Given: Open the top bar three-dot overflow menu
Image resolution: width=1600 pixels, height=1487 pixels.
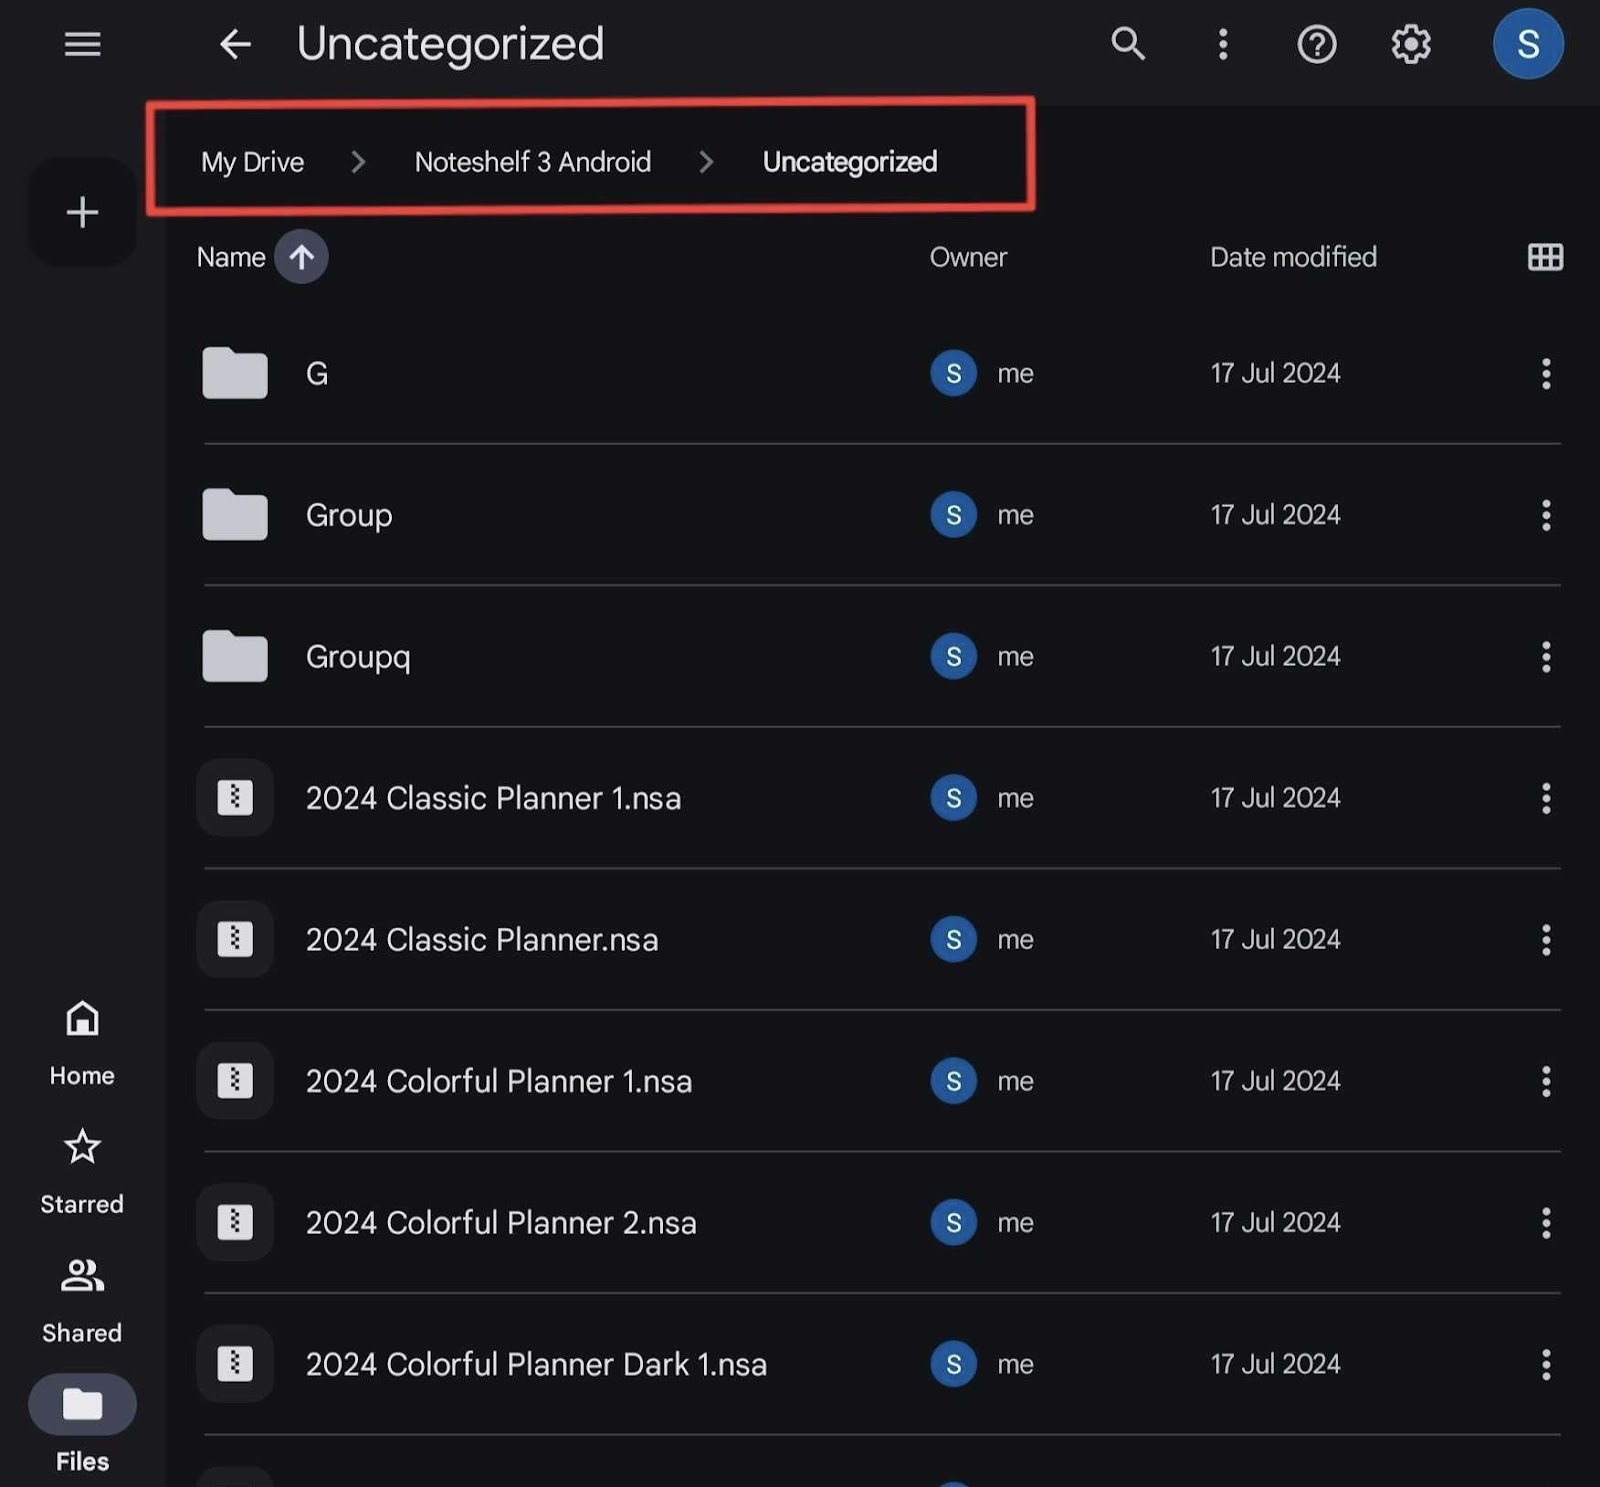Looking at the screenshot, I should pyautogui.click(x=1222, y=44).
